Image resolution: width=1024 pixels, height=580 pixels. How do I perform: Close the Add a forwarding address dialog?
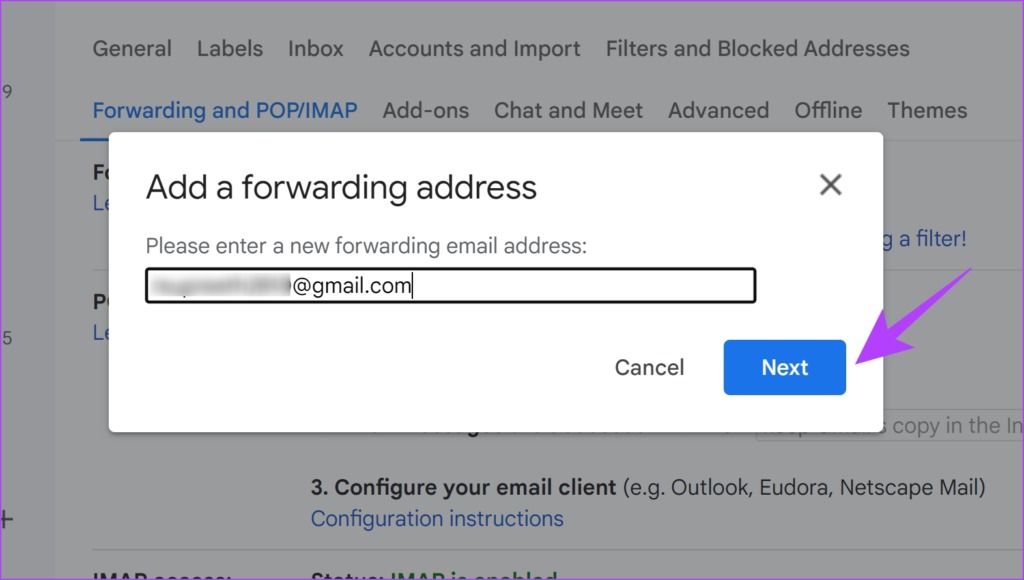[x=830, y=185]
